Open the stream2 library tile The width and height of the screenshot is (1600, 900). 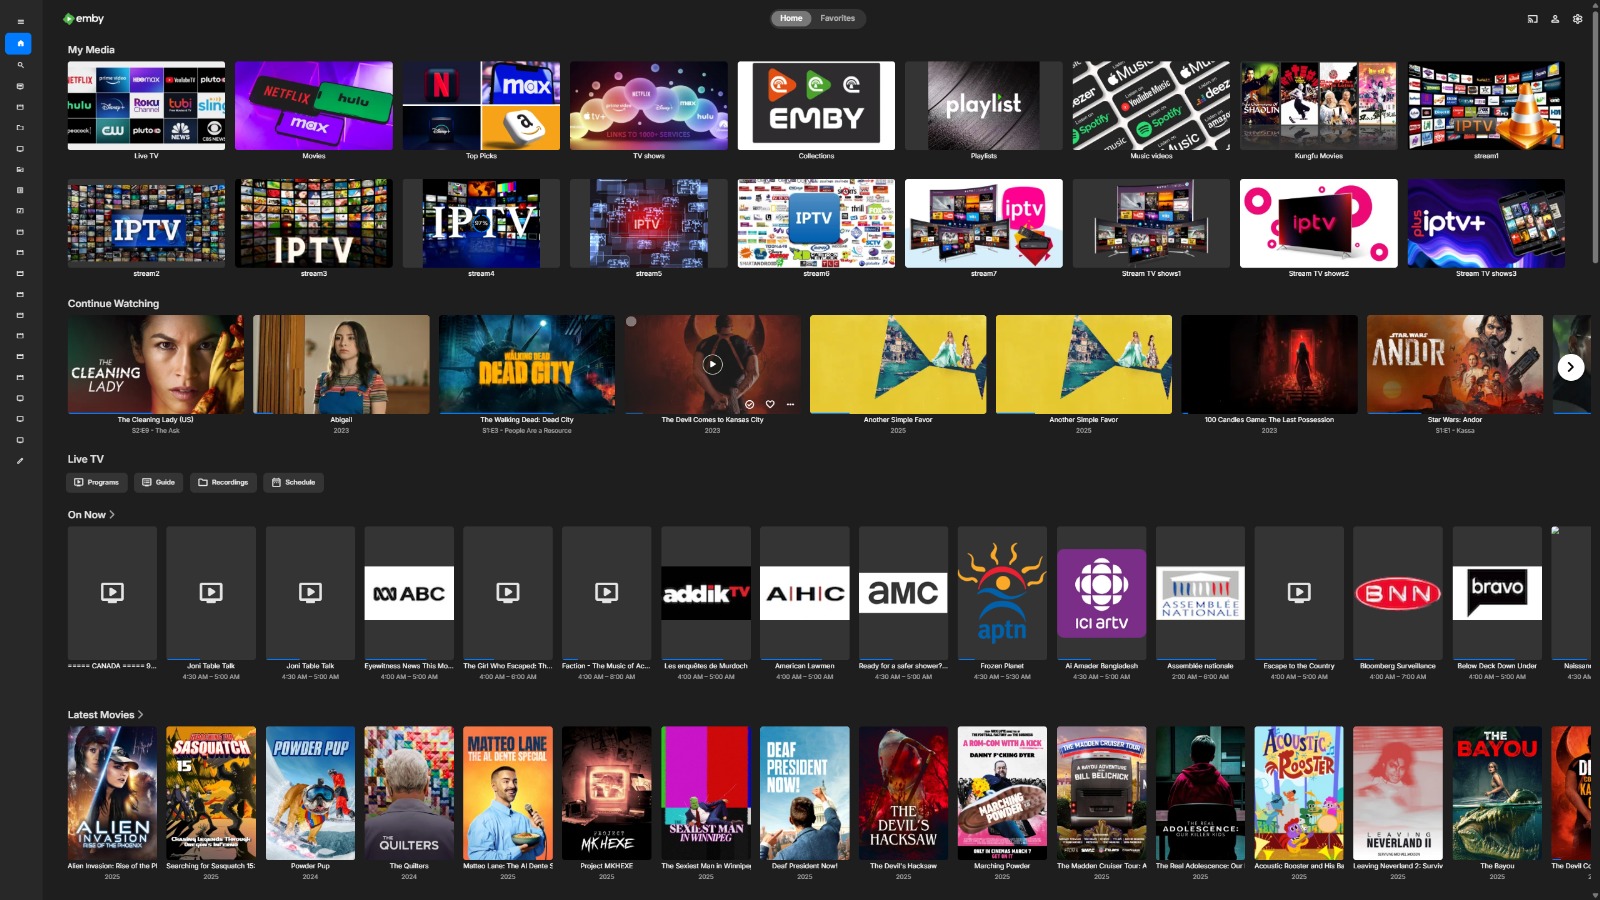pyautogui.click(x=146, y=223)
